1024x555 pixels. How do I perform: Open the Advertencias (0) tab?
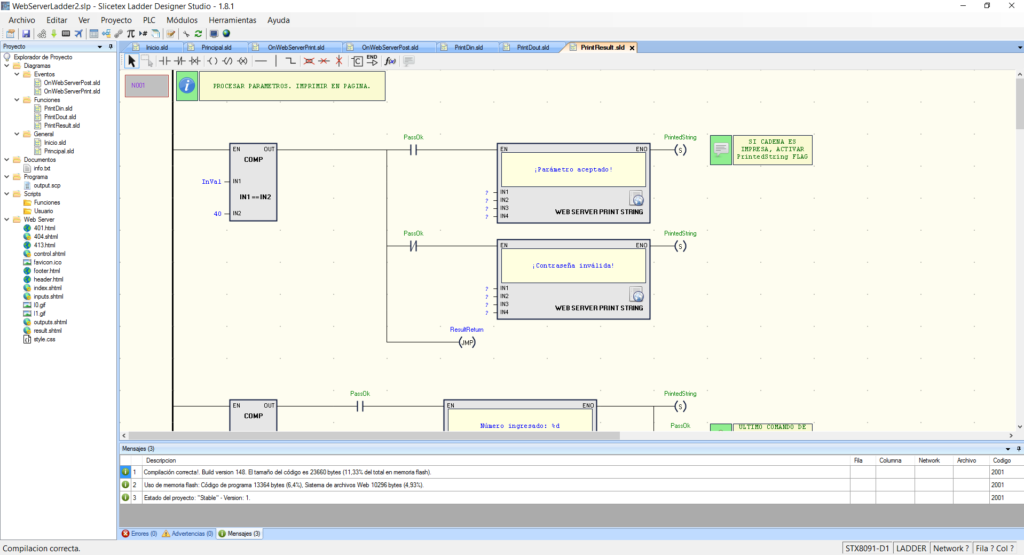(187, 534)
